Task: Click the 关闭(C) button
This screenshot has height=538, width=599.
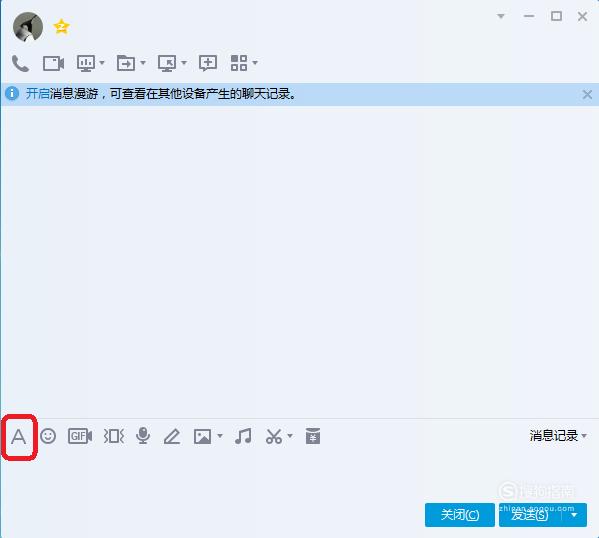Action: [460, 515]
